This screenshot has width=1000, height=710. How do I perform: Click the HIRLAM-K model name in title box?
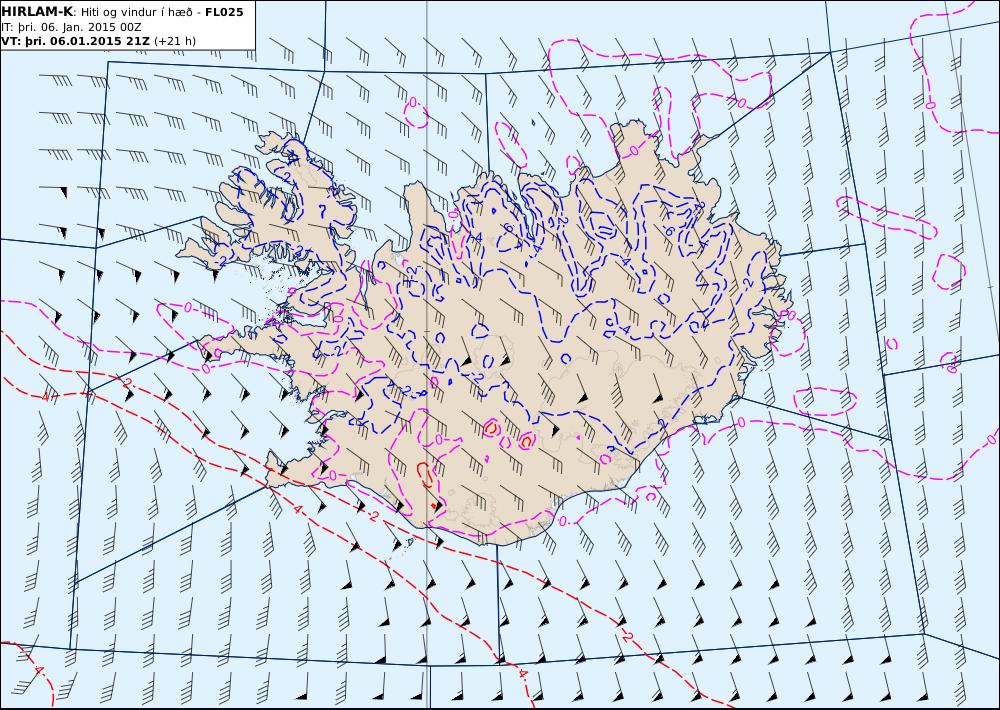36,12
